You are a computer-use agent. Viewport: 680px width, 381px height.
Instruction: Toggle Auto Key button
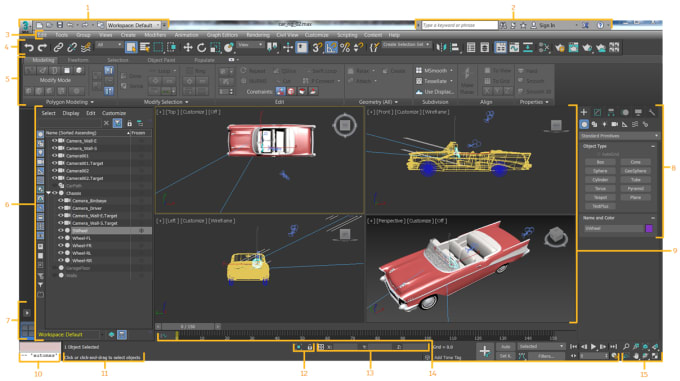(x=505, y=347)
